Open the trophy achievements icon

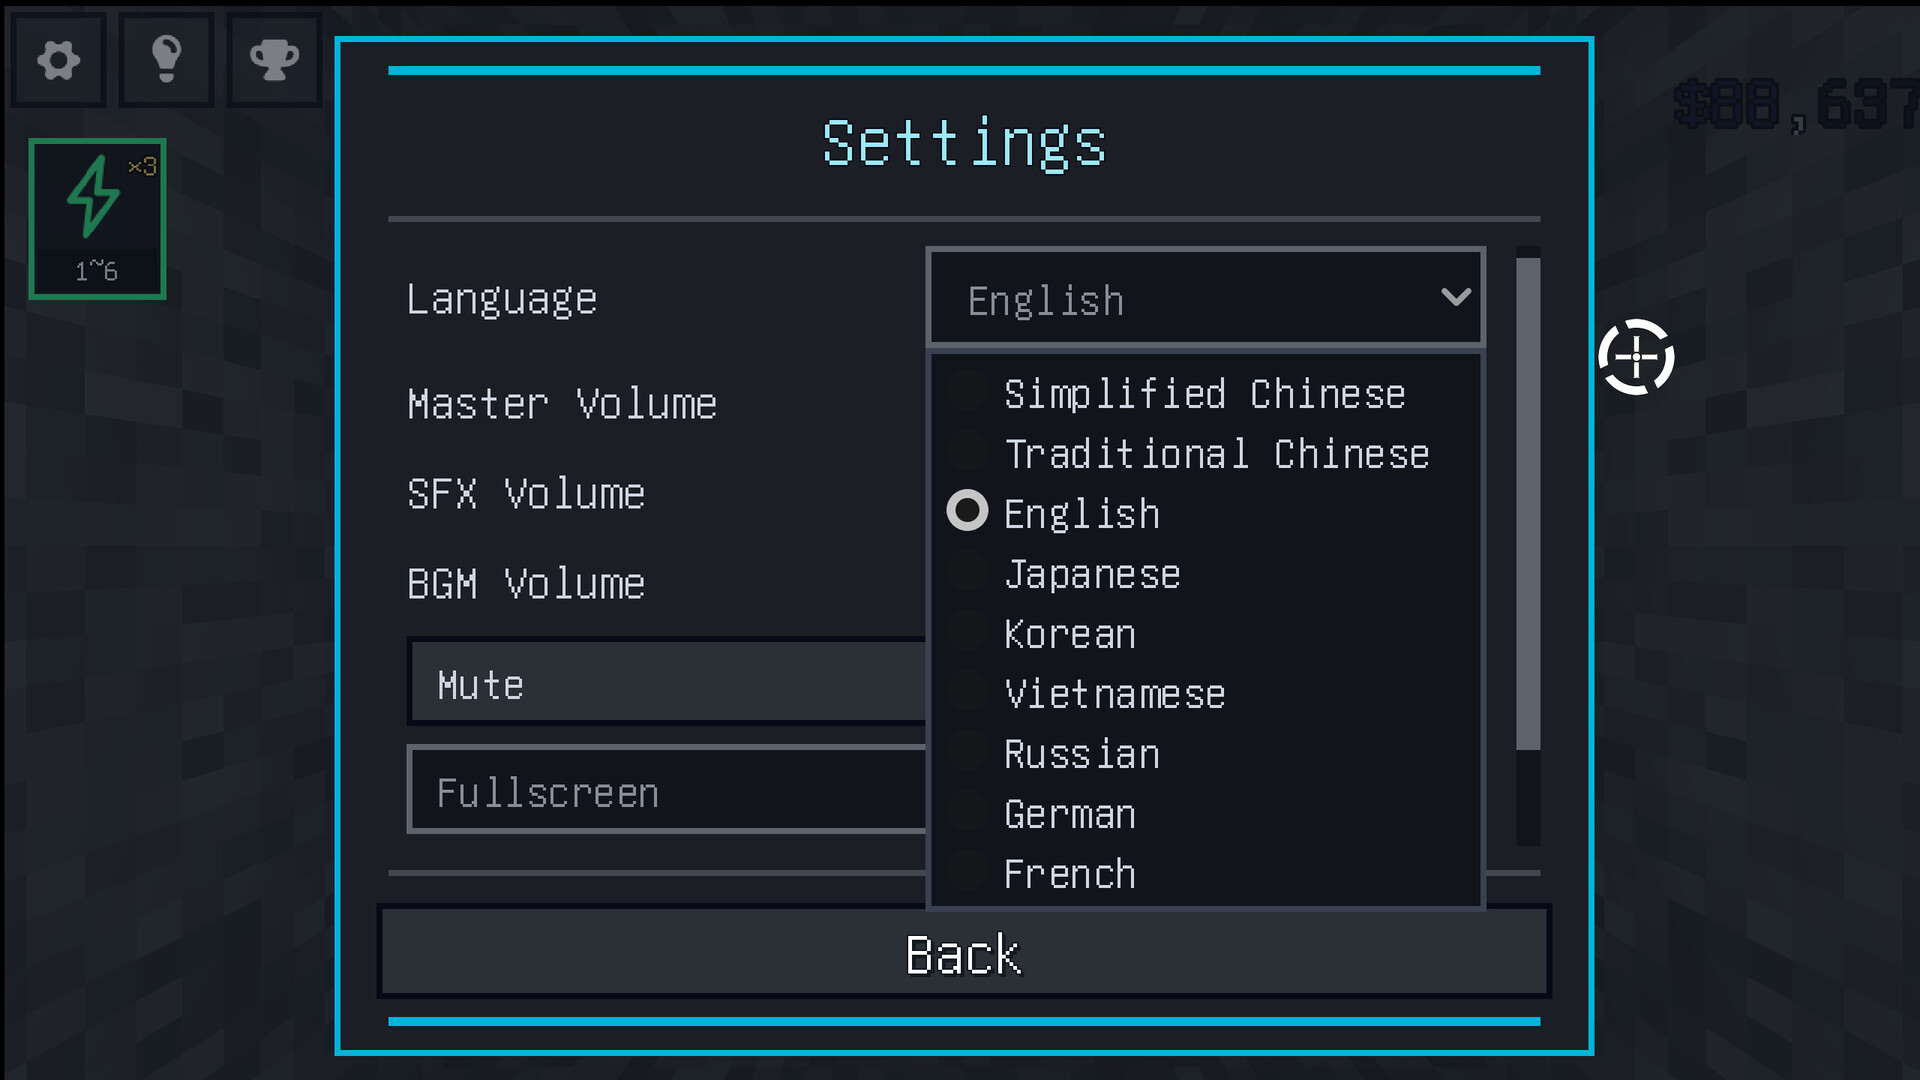274,60
